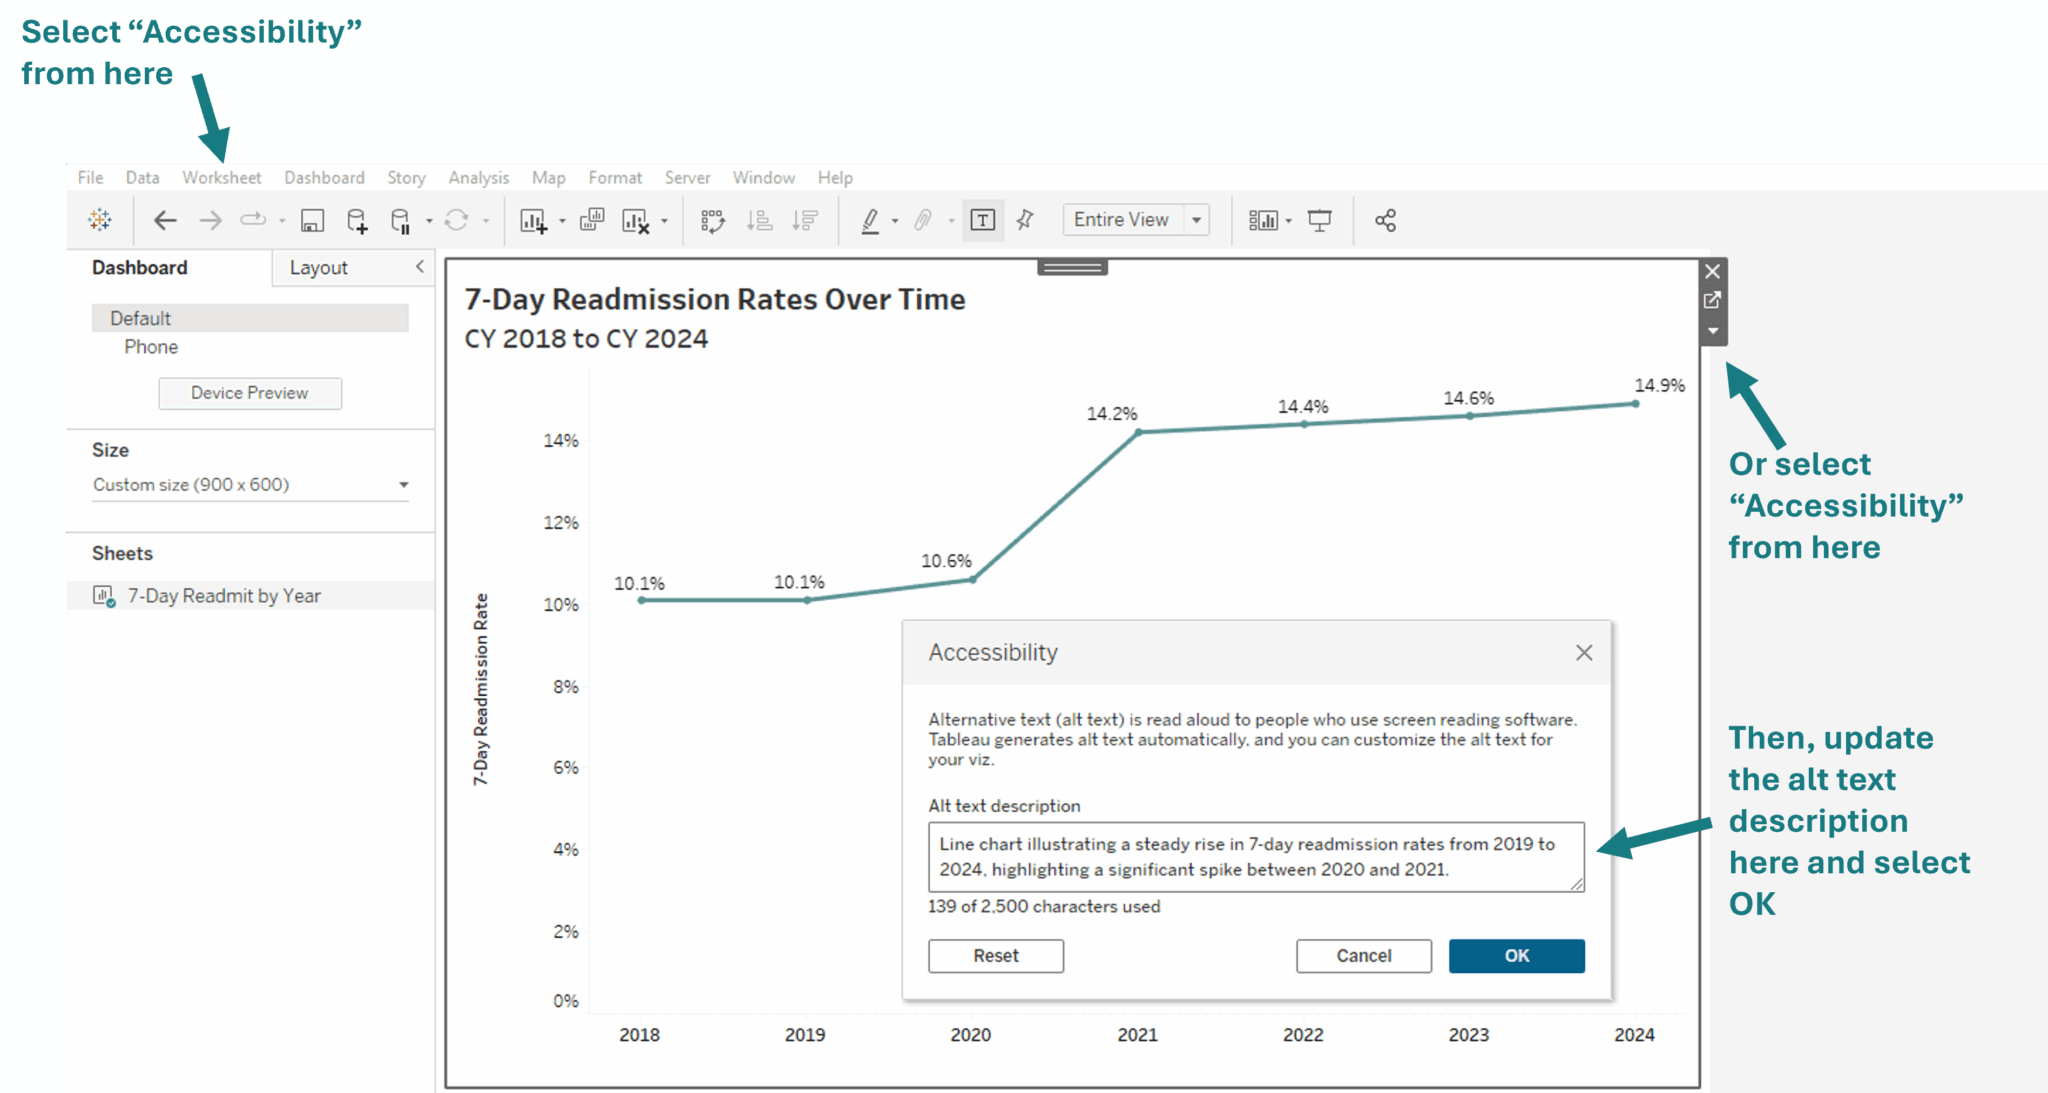
Task: Click the New Worksheet icon
Action: [533, 221]
